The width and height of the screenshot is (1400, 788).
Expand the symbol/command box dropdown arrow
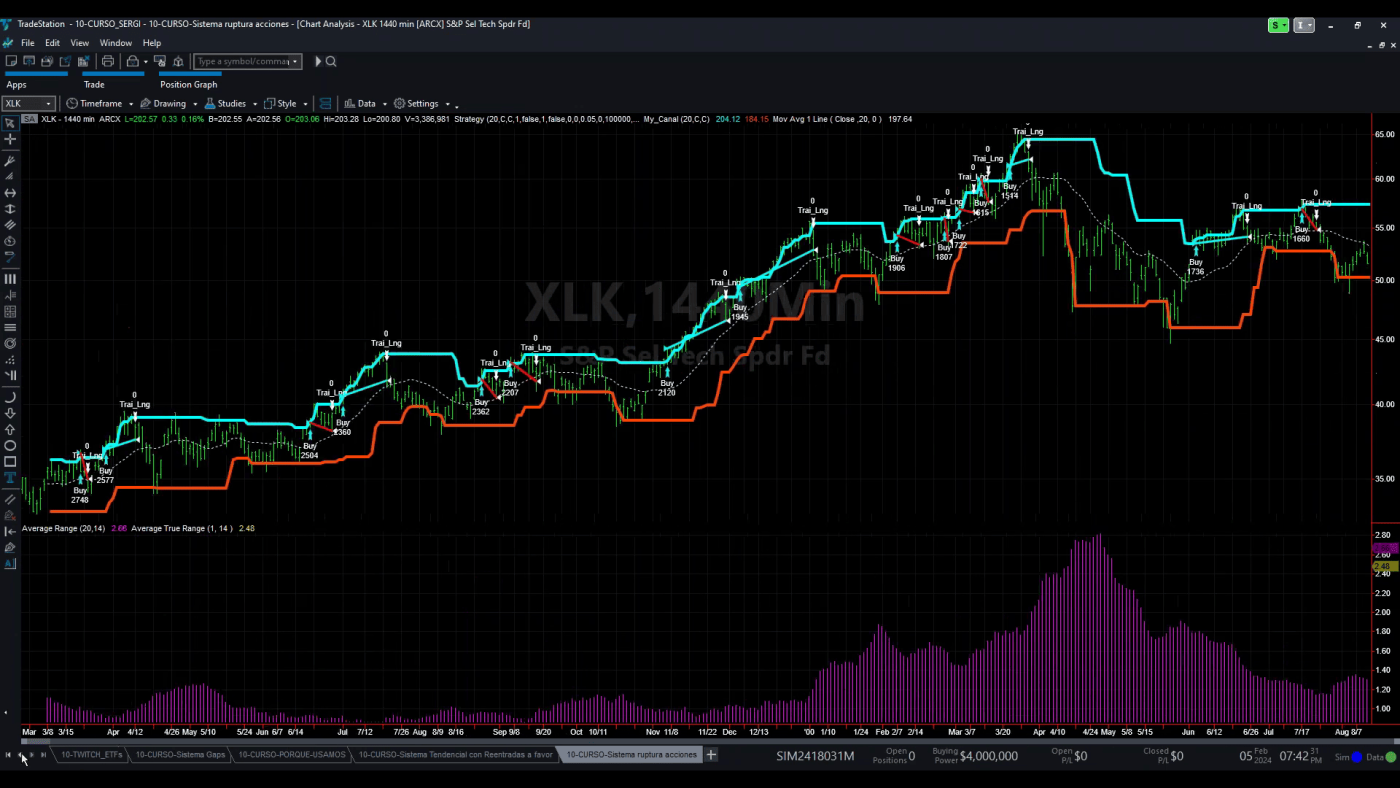(295, 61)
